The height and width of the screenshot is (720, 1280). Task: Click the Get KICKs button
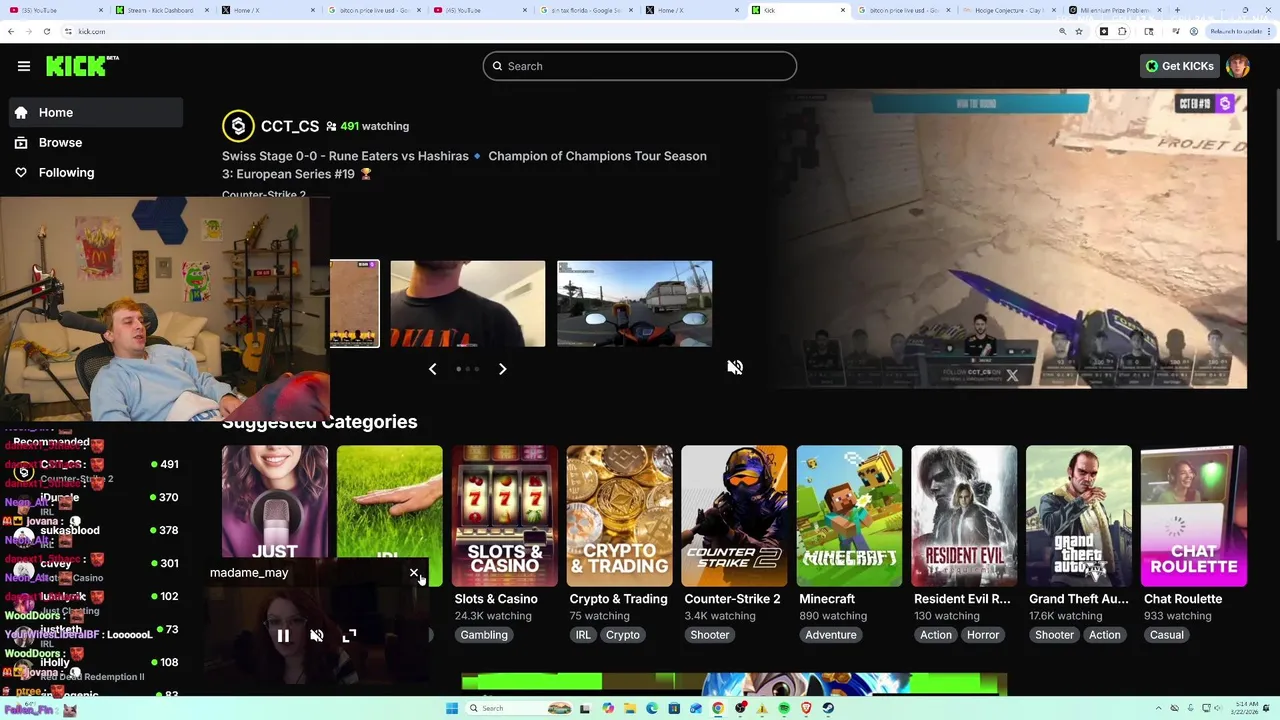tap(1179, 66)
